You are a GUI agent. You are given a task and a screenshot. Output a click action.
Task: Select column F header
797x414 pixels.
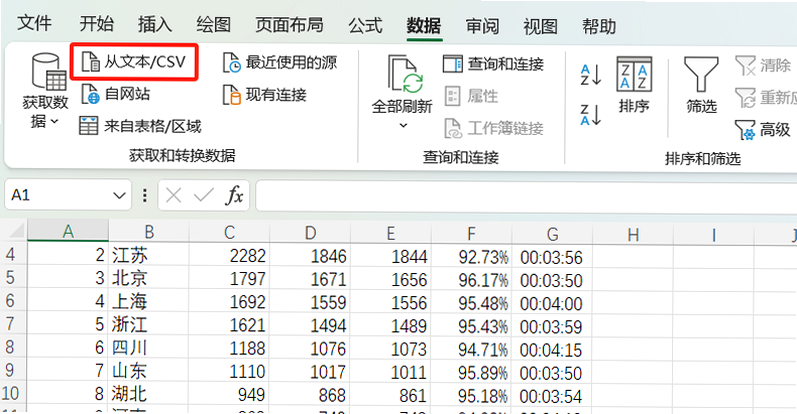click(471, 234)
